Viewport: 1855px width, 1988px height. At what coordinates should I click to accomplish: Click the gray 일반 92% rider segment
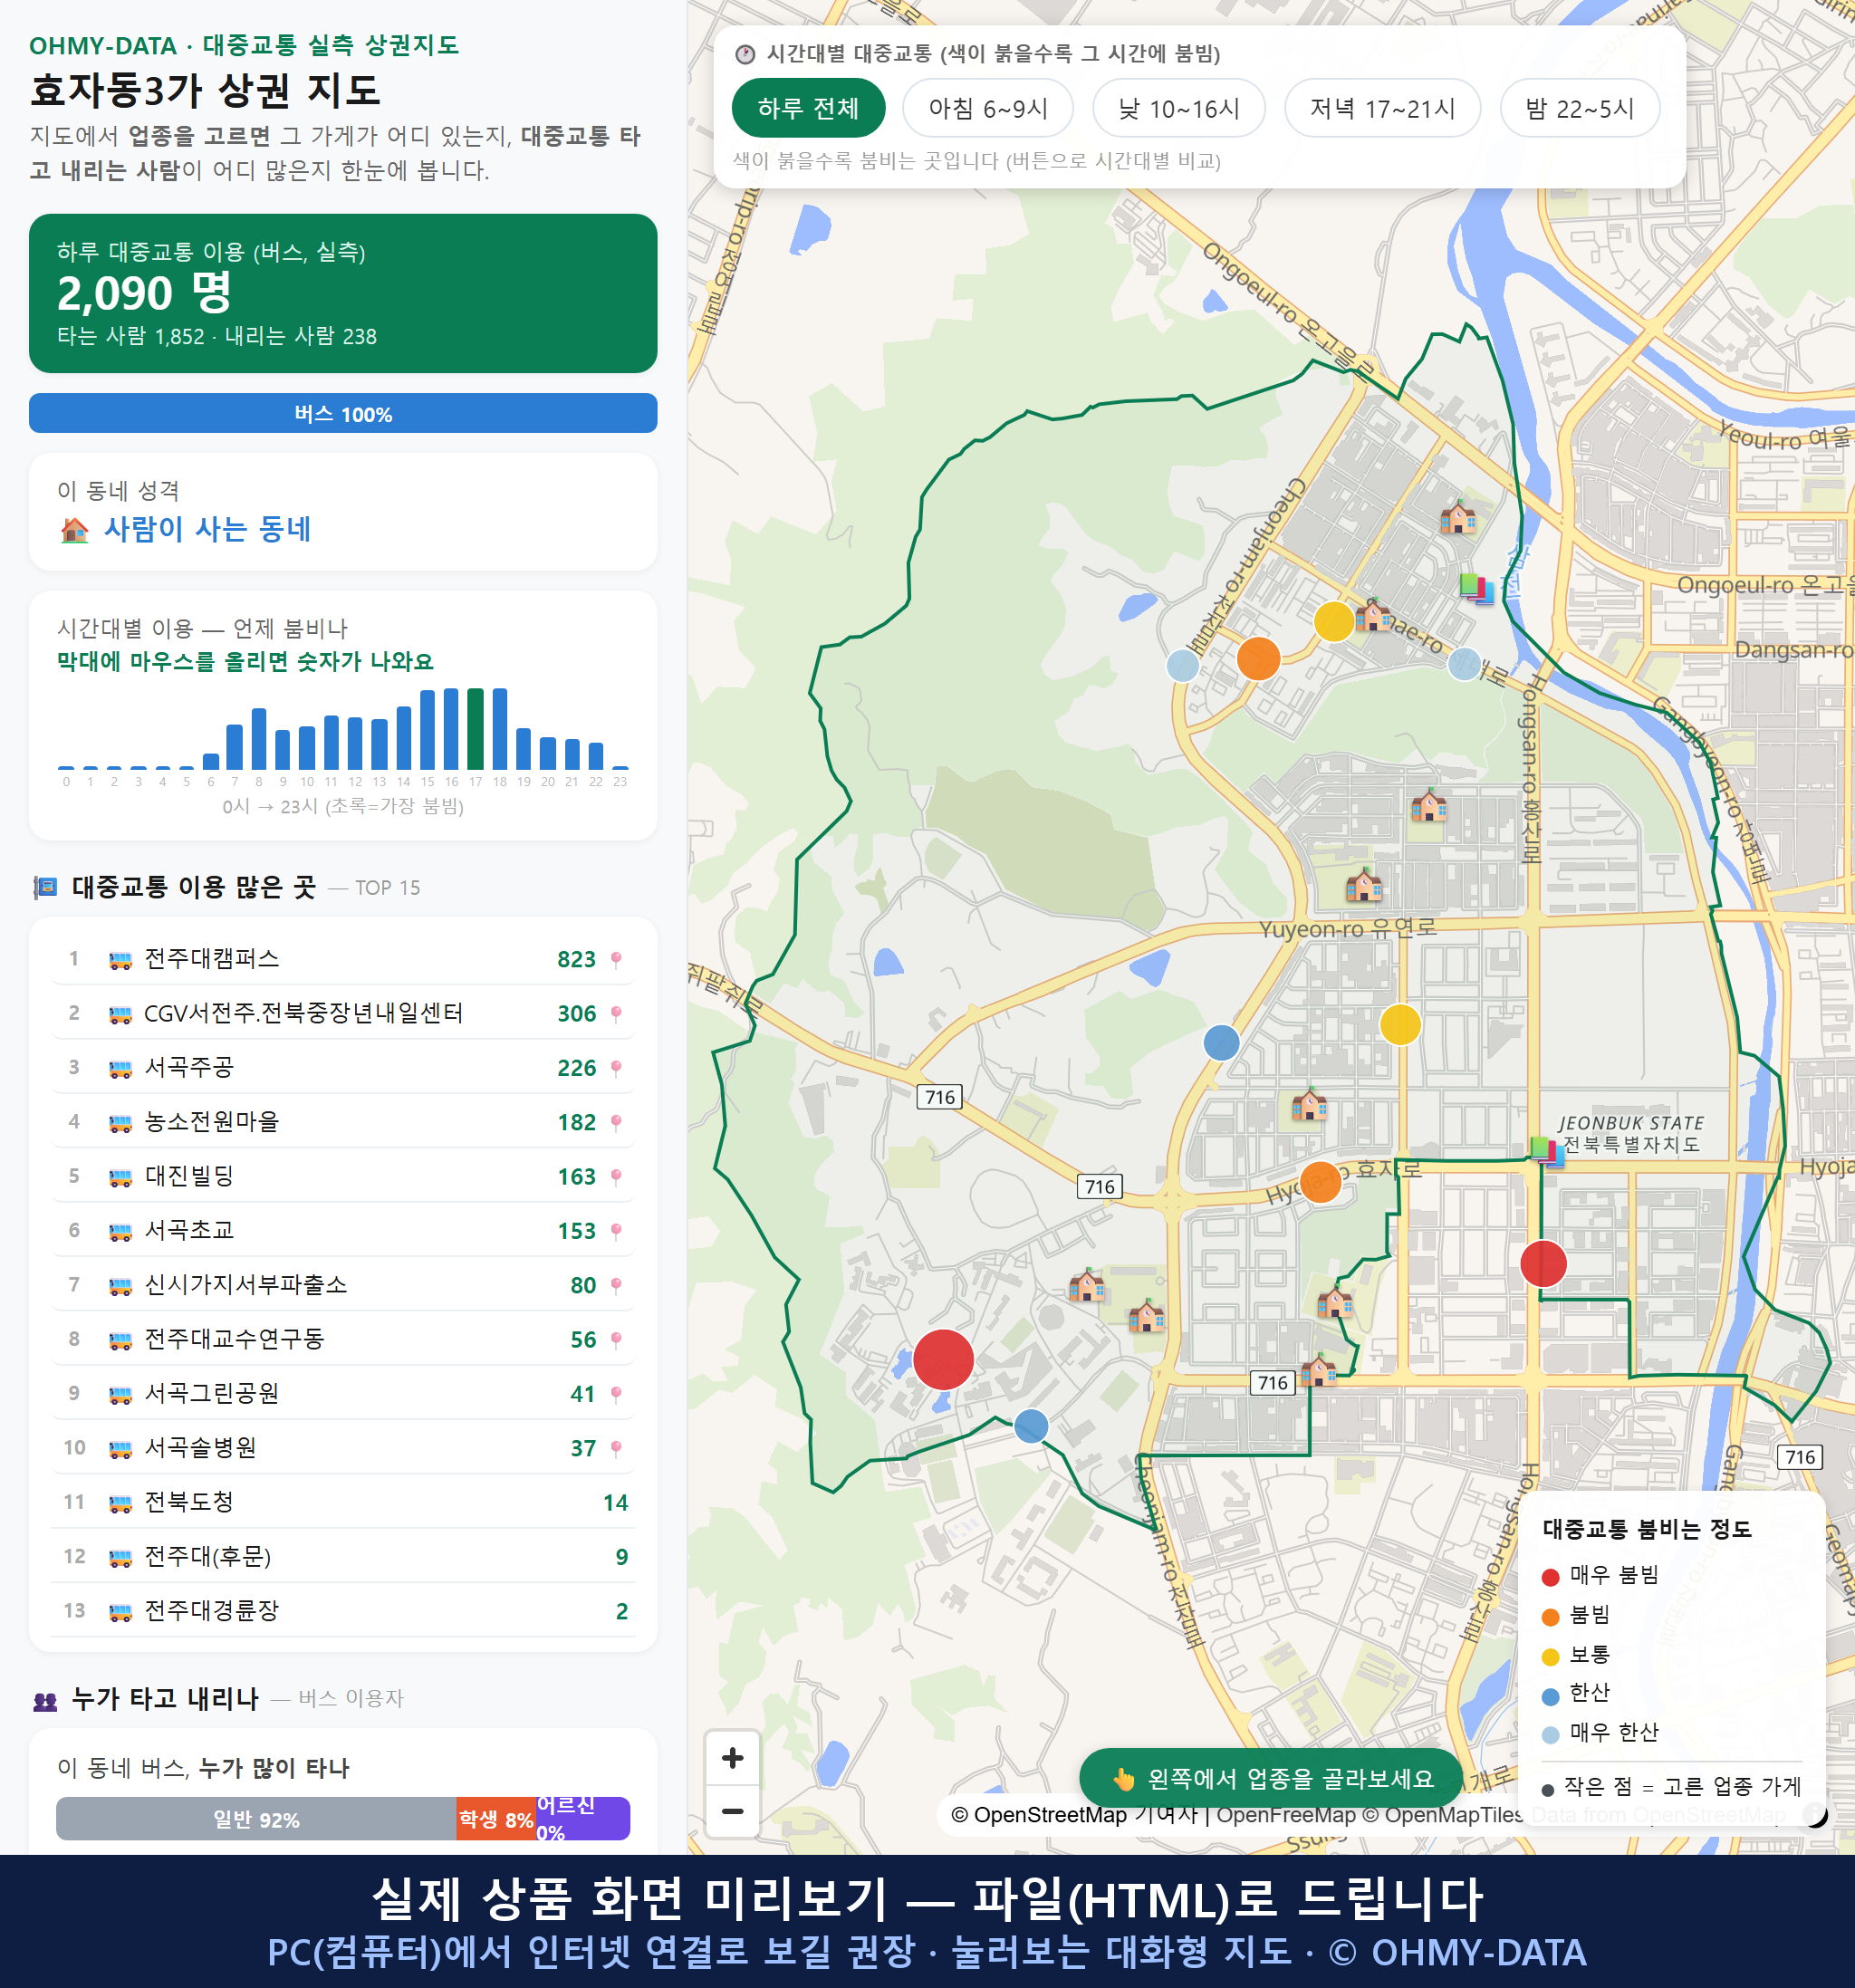pyautogui.click(x=256, y=1819)
